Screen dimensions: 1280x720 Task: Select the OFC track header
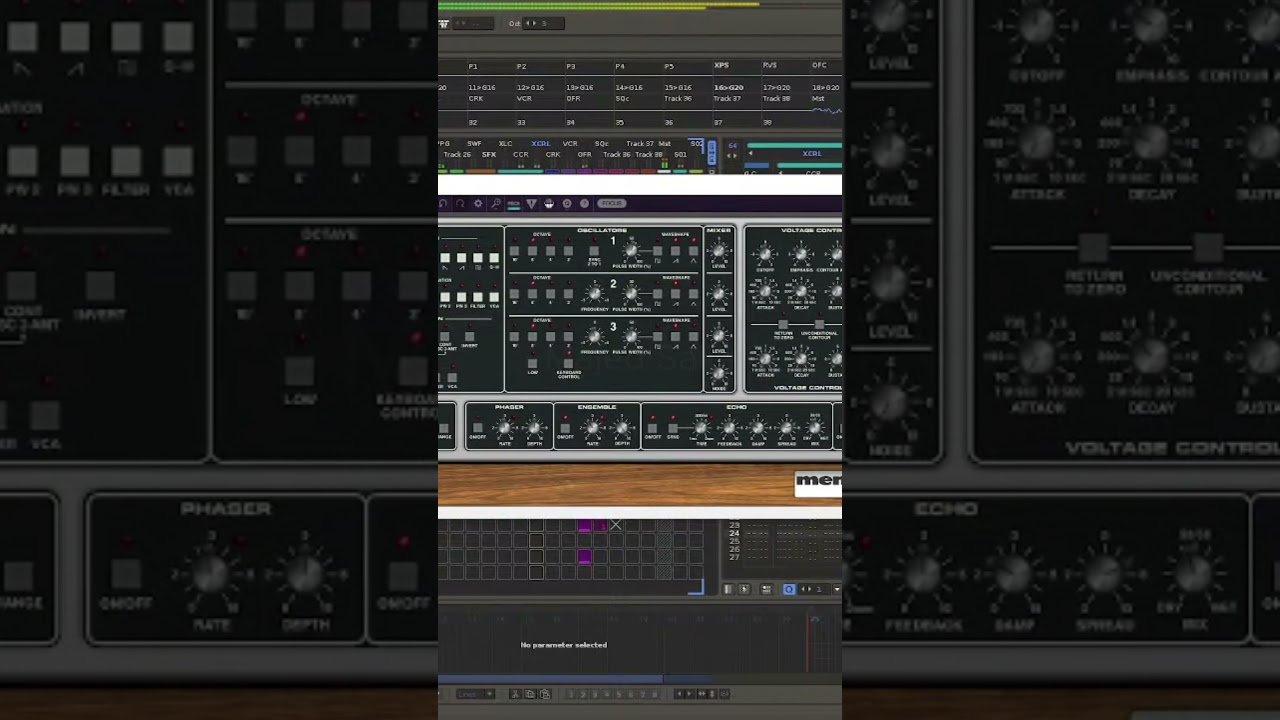click(819, 65)
